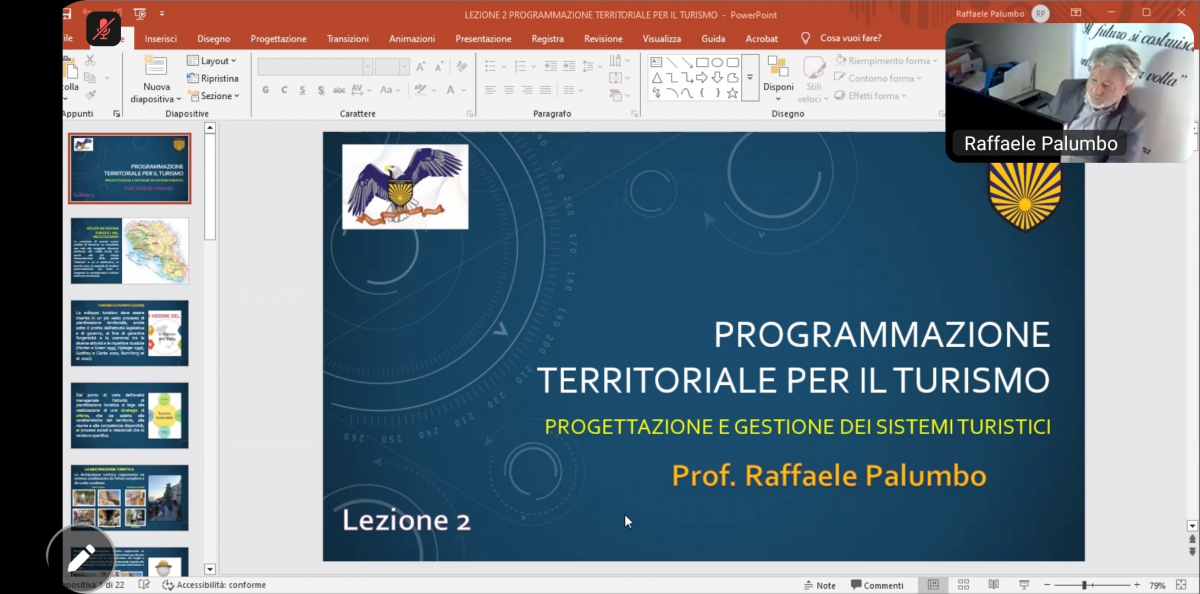
Task: Select the oval shape in gallery
Action: point(717,62)
